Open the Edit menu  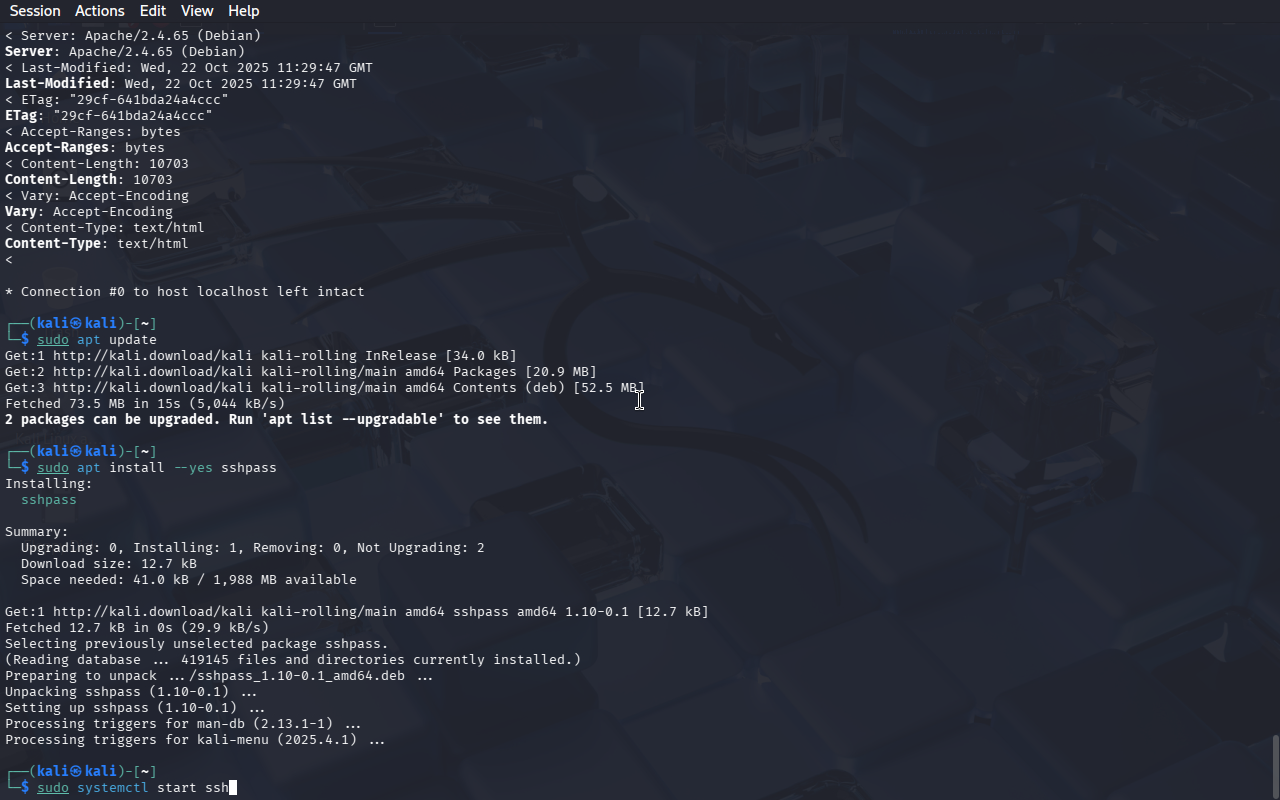click(153, 10)
